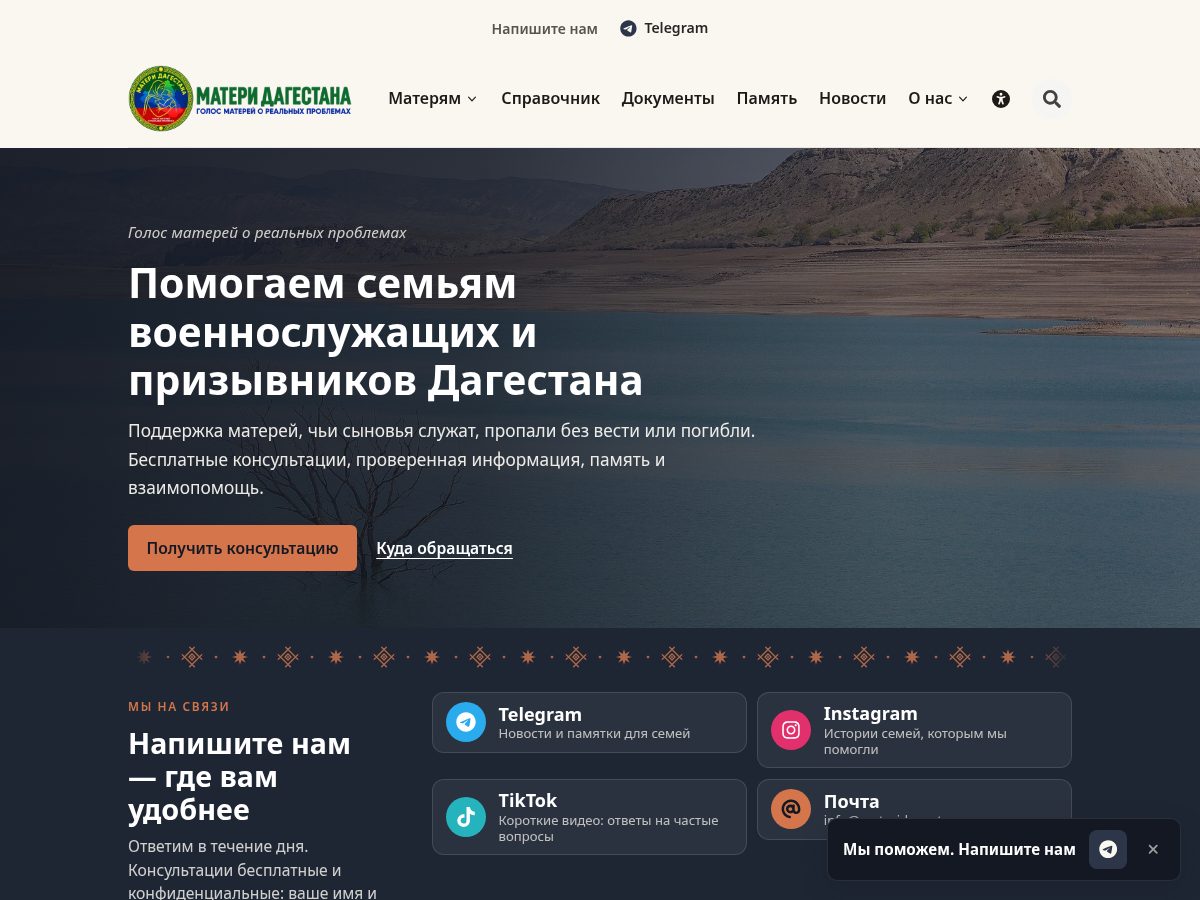Click the Telegram card title
1200x900 pixels.
[540, 714]
